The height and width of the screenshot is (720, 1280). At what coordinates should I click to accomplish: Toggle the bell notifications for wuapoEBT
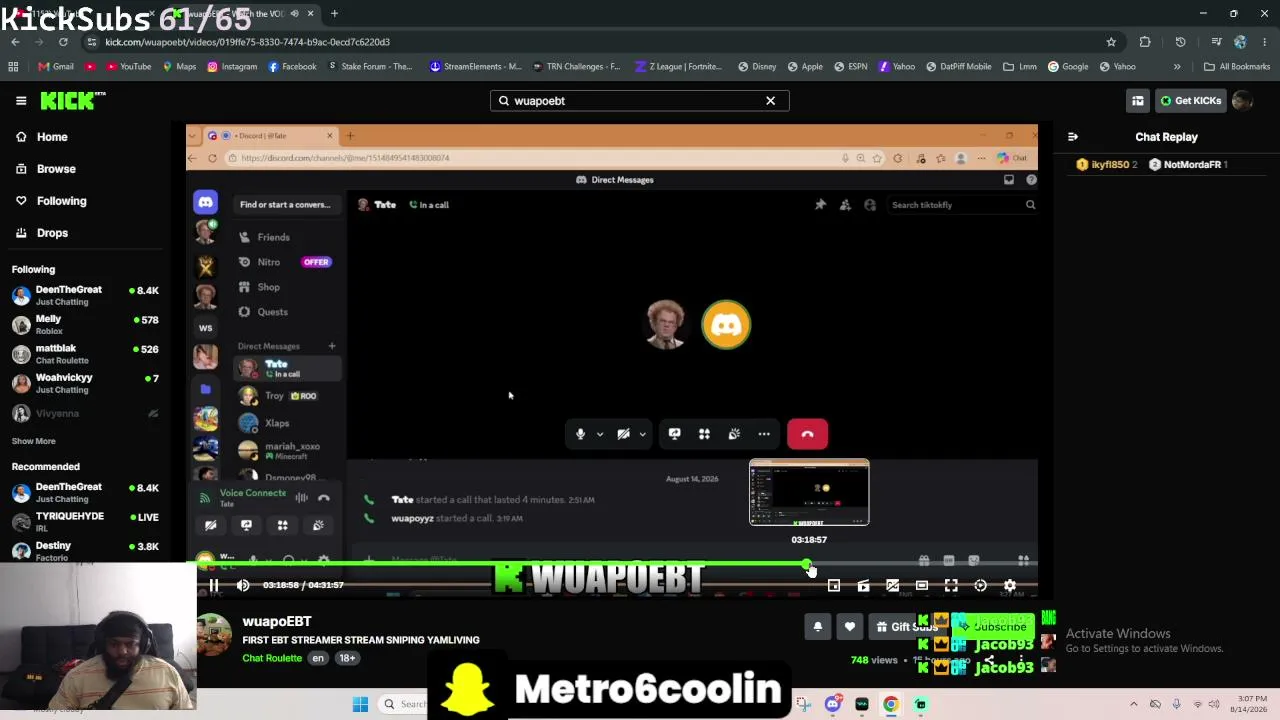coord(817,627)
